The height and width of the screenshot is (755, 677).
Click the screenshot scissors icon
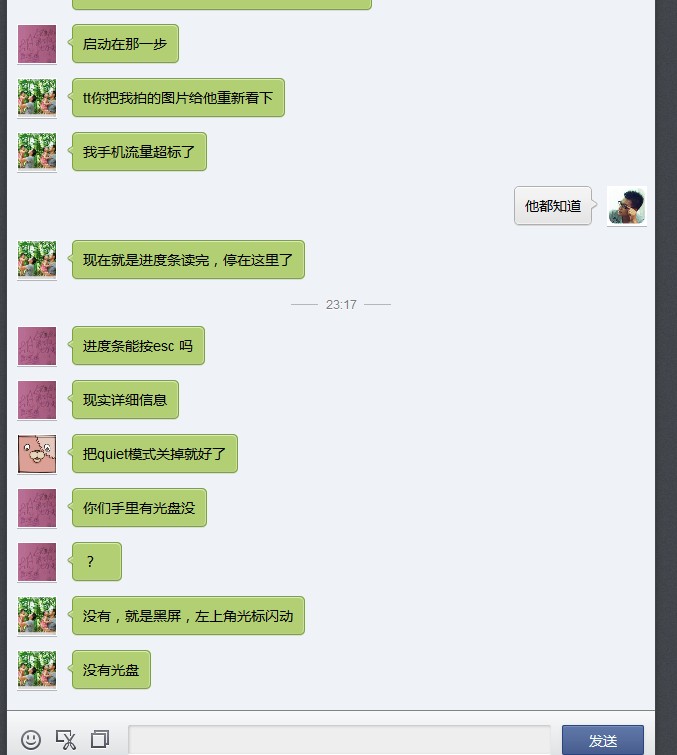65,739
